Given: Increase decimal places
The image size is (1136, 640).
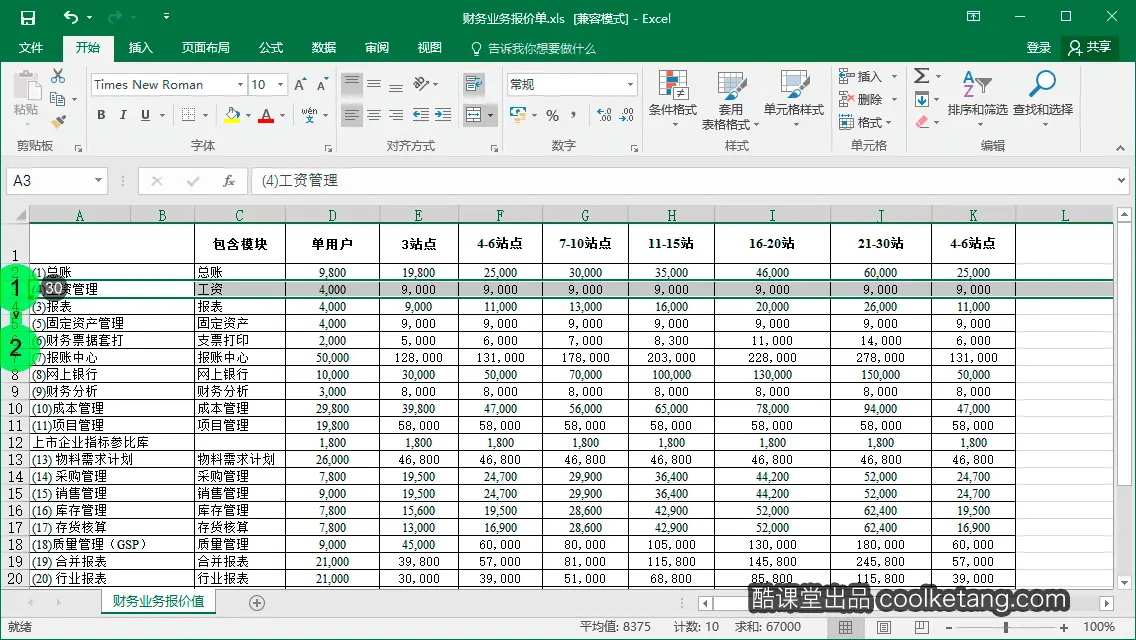Looking at the screenshot, I should click(x=604, y=115).
